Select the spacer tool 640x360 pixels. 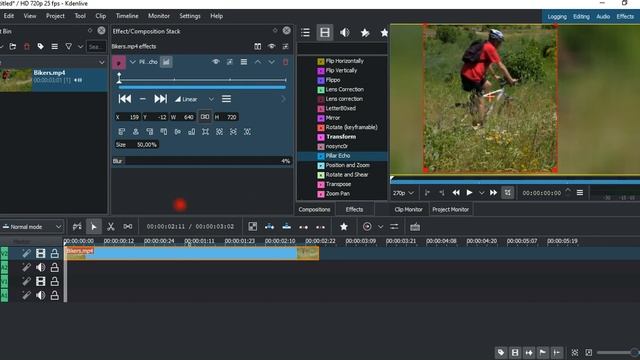[128, 227]
